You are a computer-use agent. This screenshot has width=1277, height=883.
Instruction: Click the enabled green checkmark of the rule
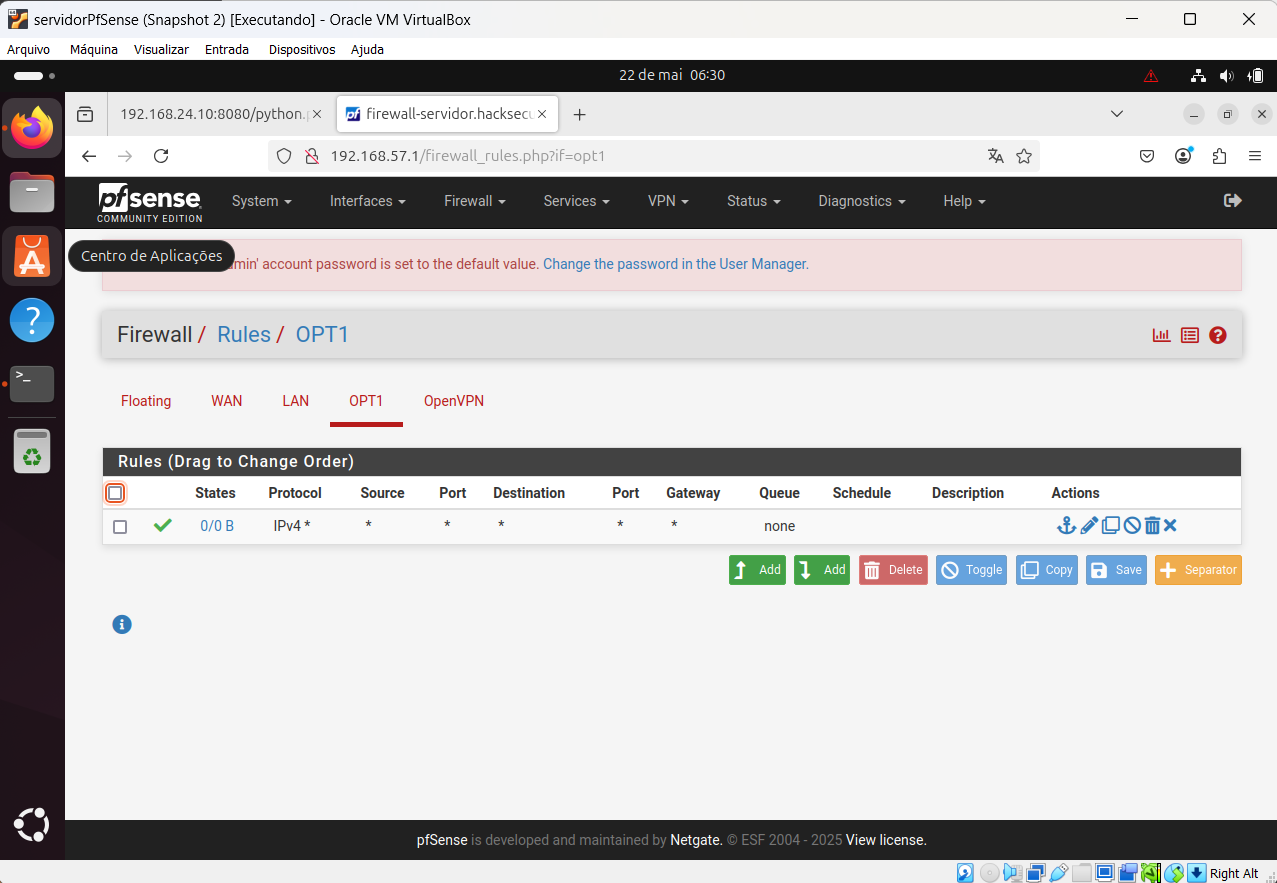coord(163,525)
